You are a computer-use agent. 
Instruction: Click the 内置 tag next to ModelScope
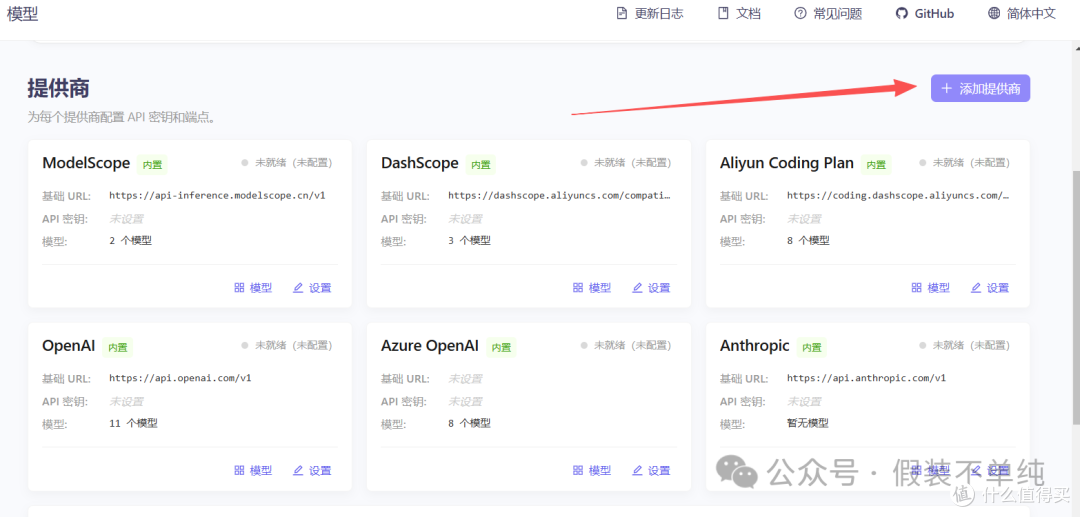(x=152, y=165)
